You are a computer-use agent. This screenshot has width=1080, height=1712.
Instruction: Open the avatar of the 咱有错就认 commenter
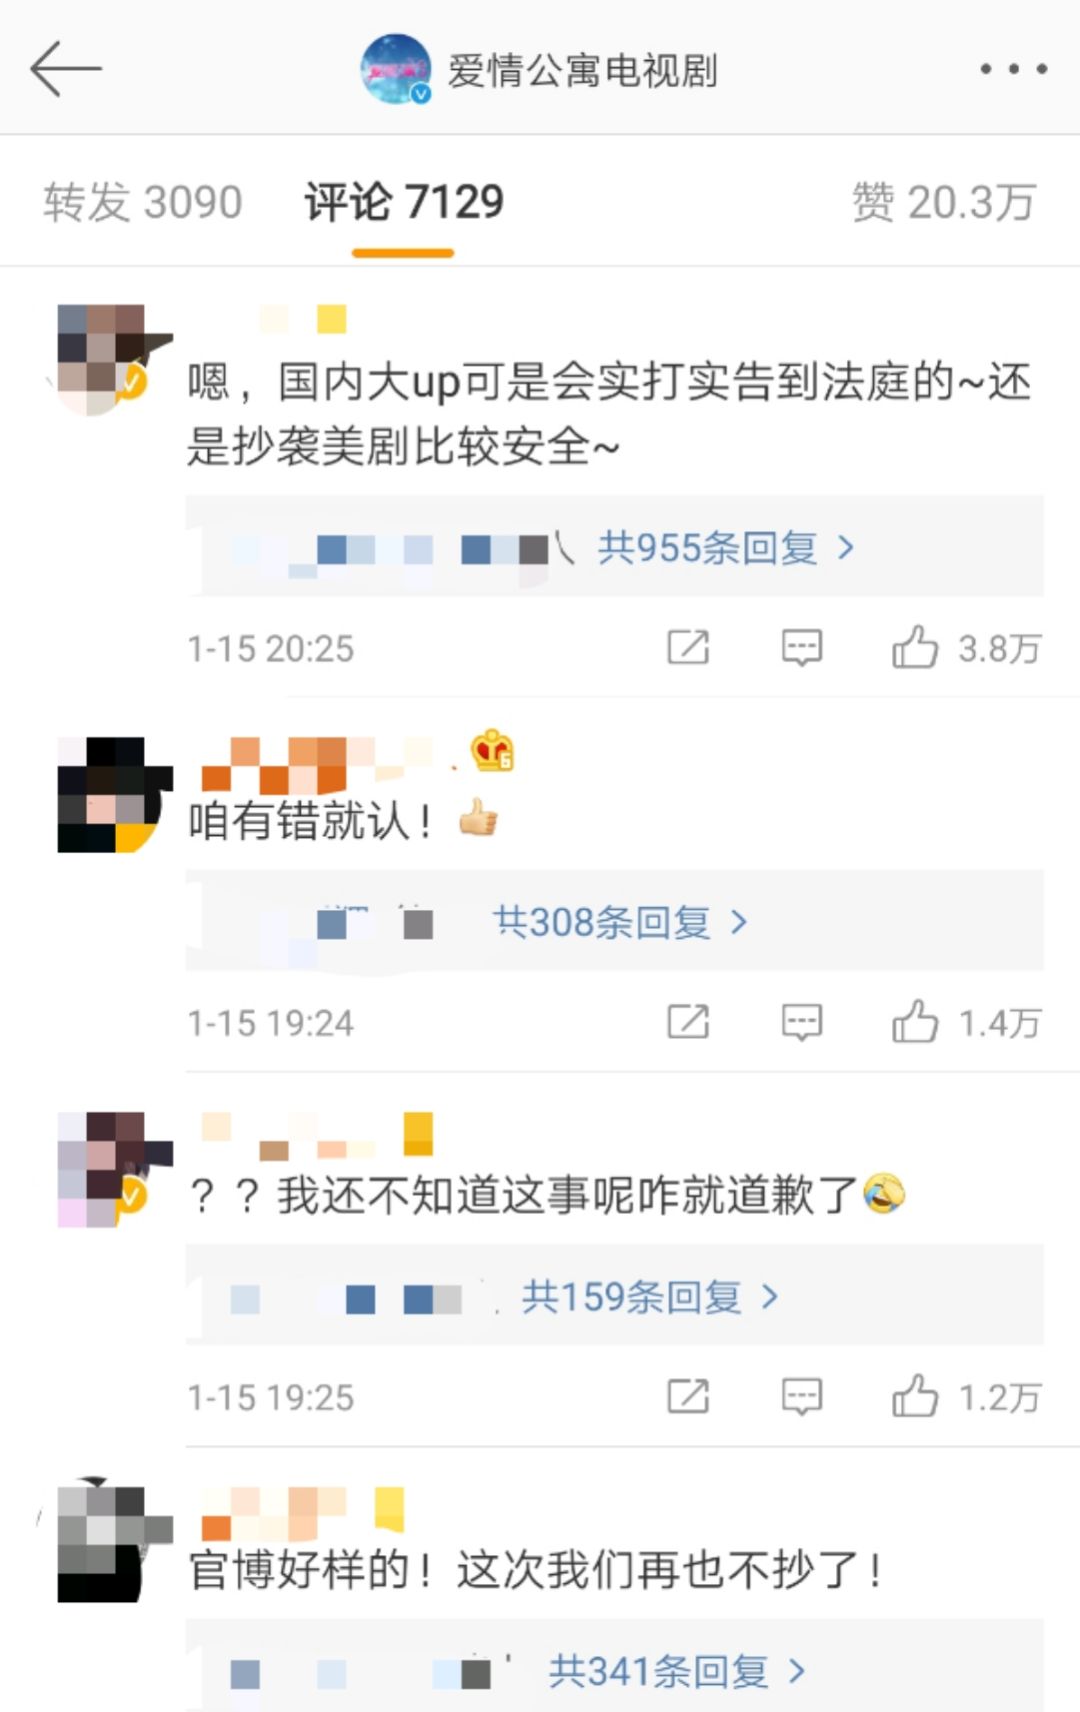110,795
